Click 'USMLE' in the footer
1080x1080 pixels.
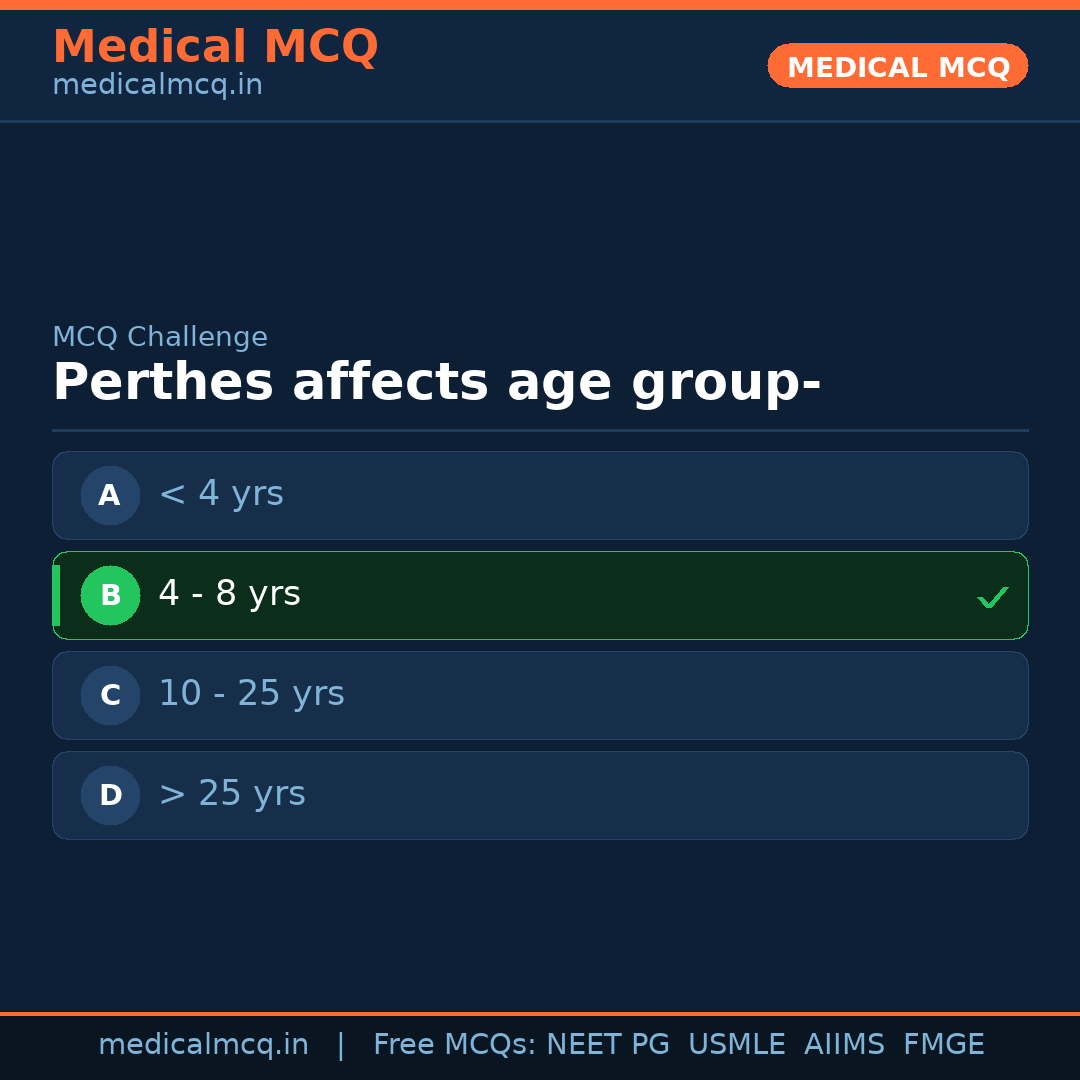coord(737,1044)
